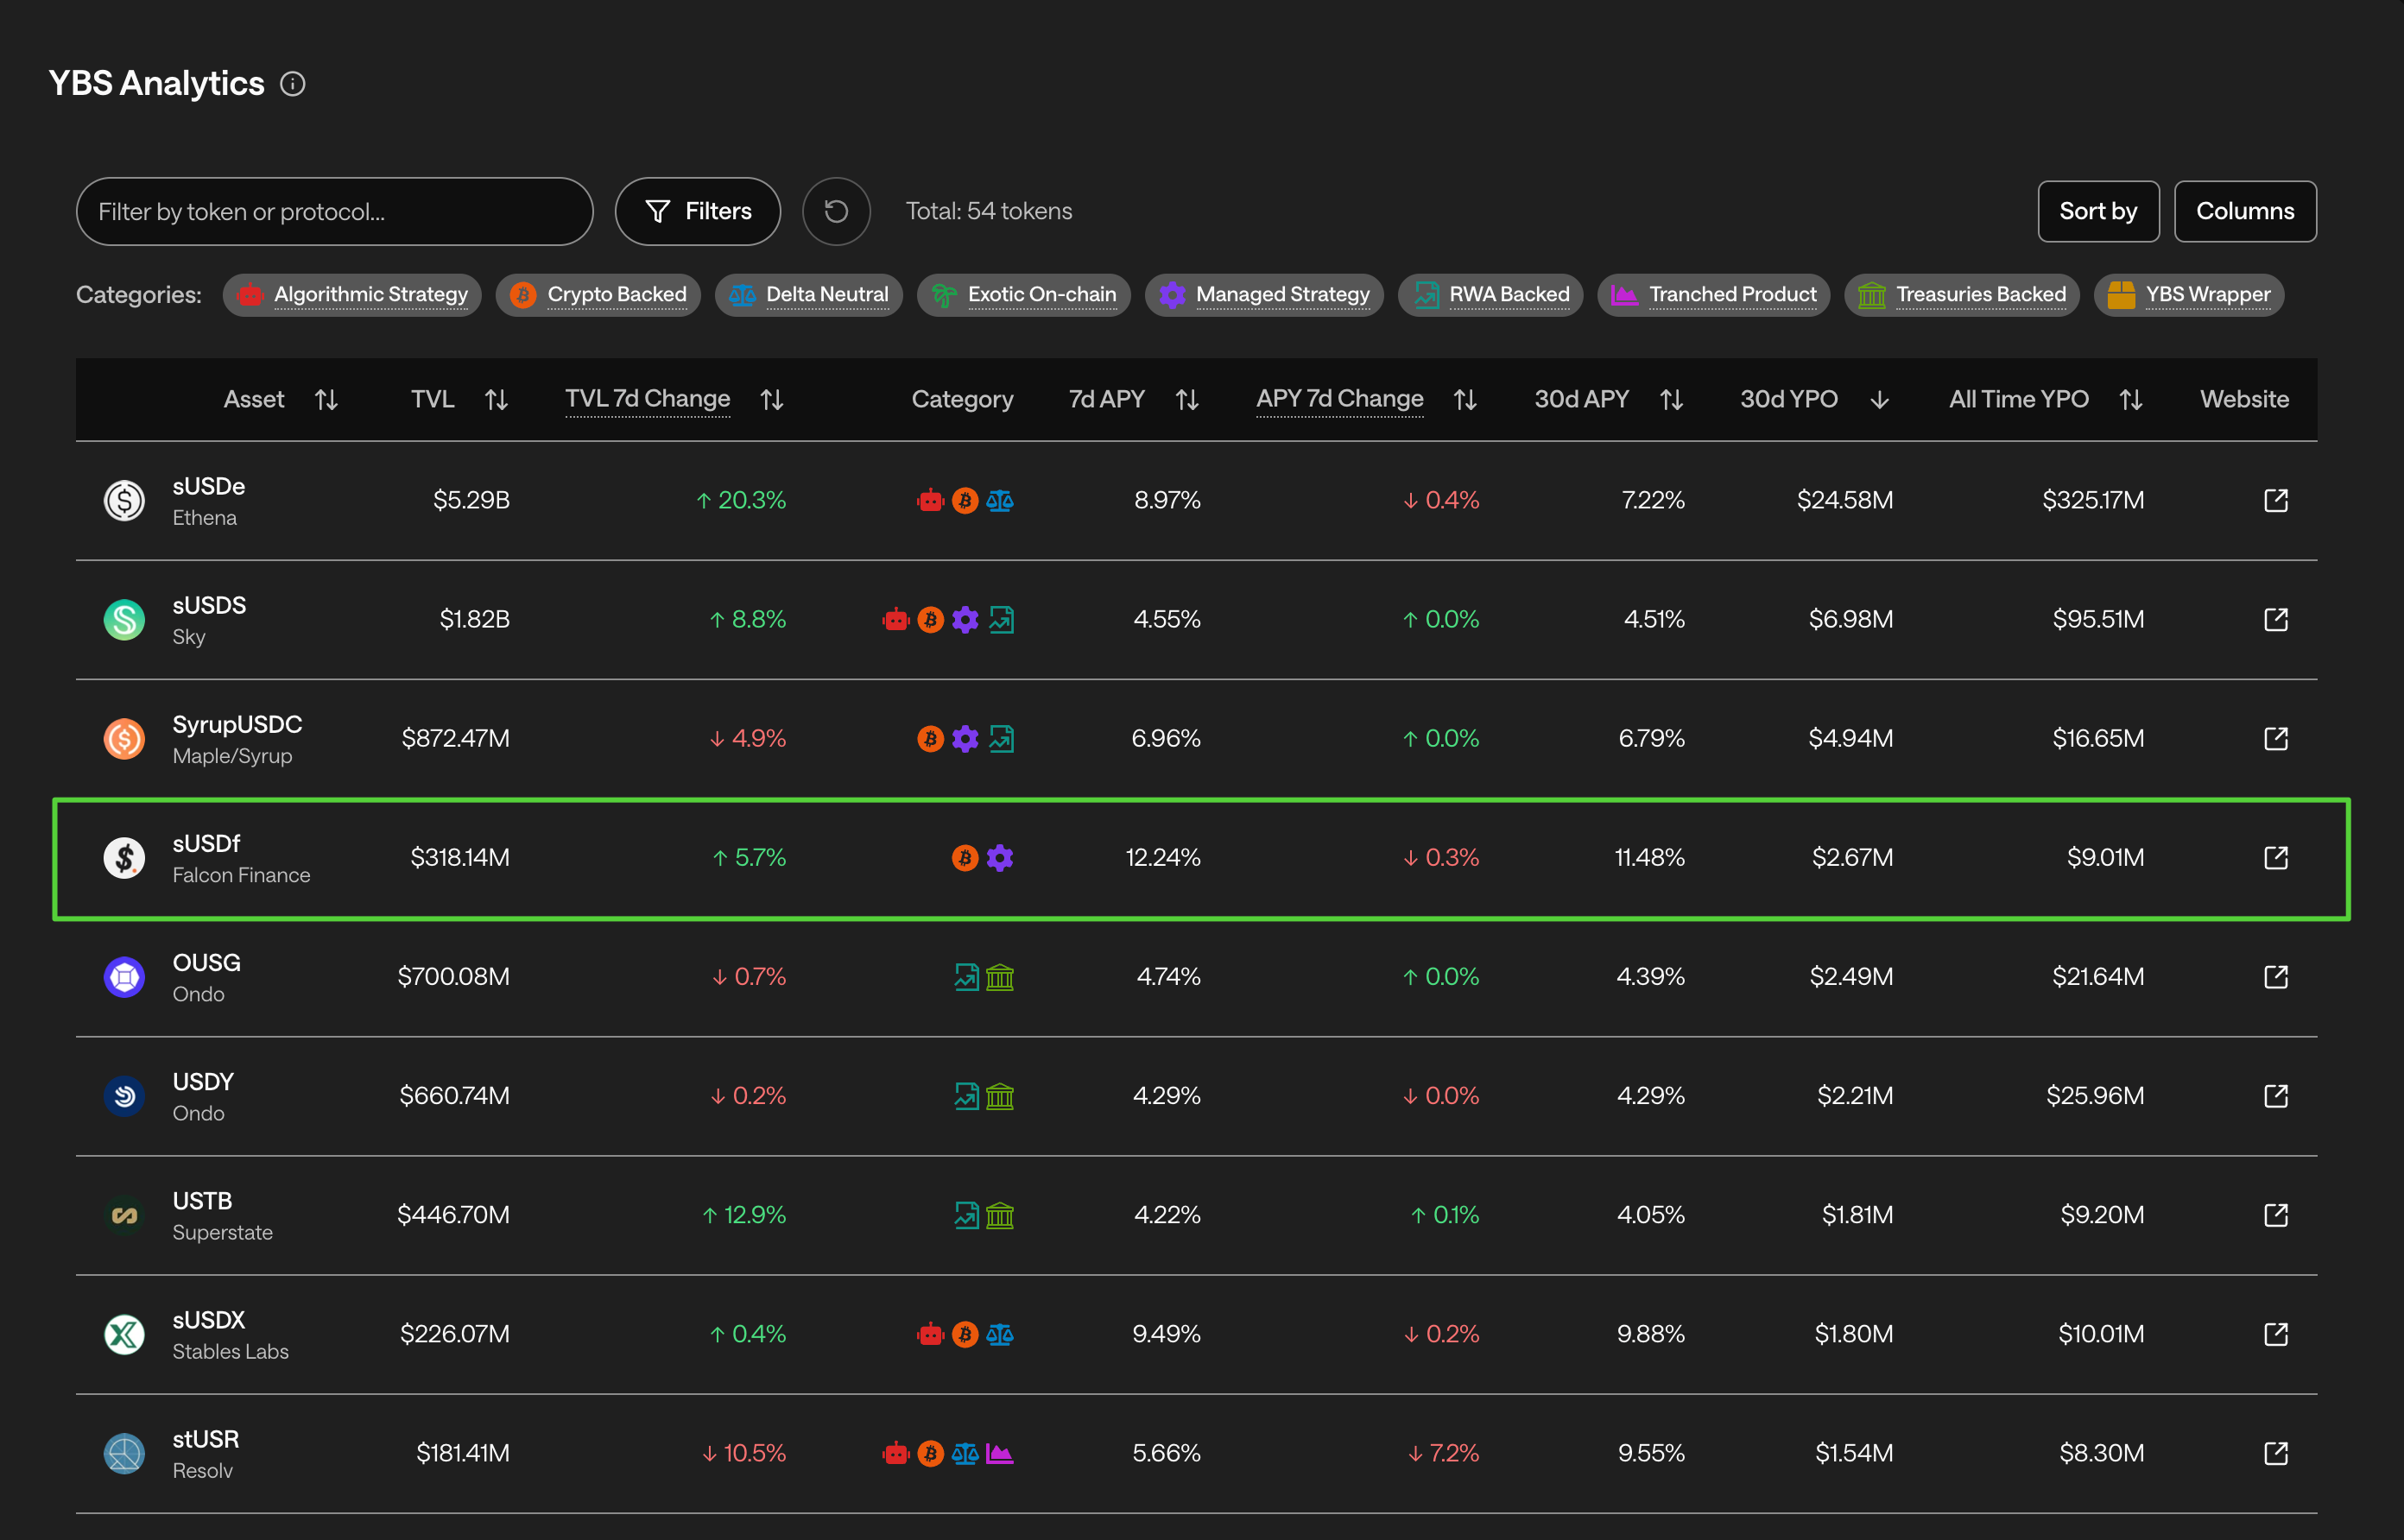Click the 12.24% 7d APY value

[x=1163, y=857]
